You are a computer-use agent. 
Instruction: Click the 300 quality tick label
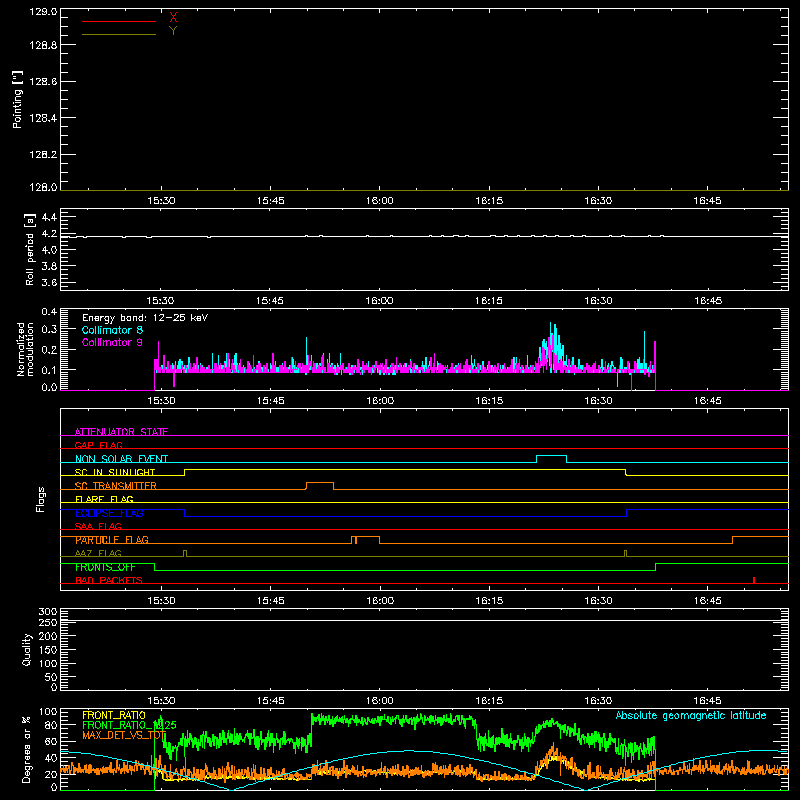[48, 612]
